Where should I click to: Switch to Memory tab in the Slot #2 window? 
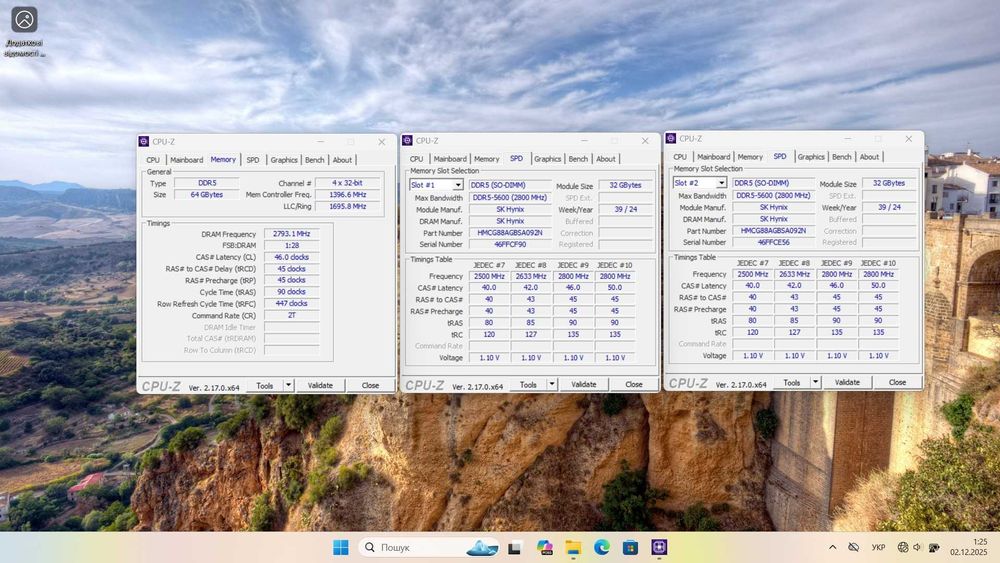point(750,157)
